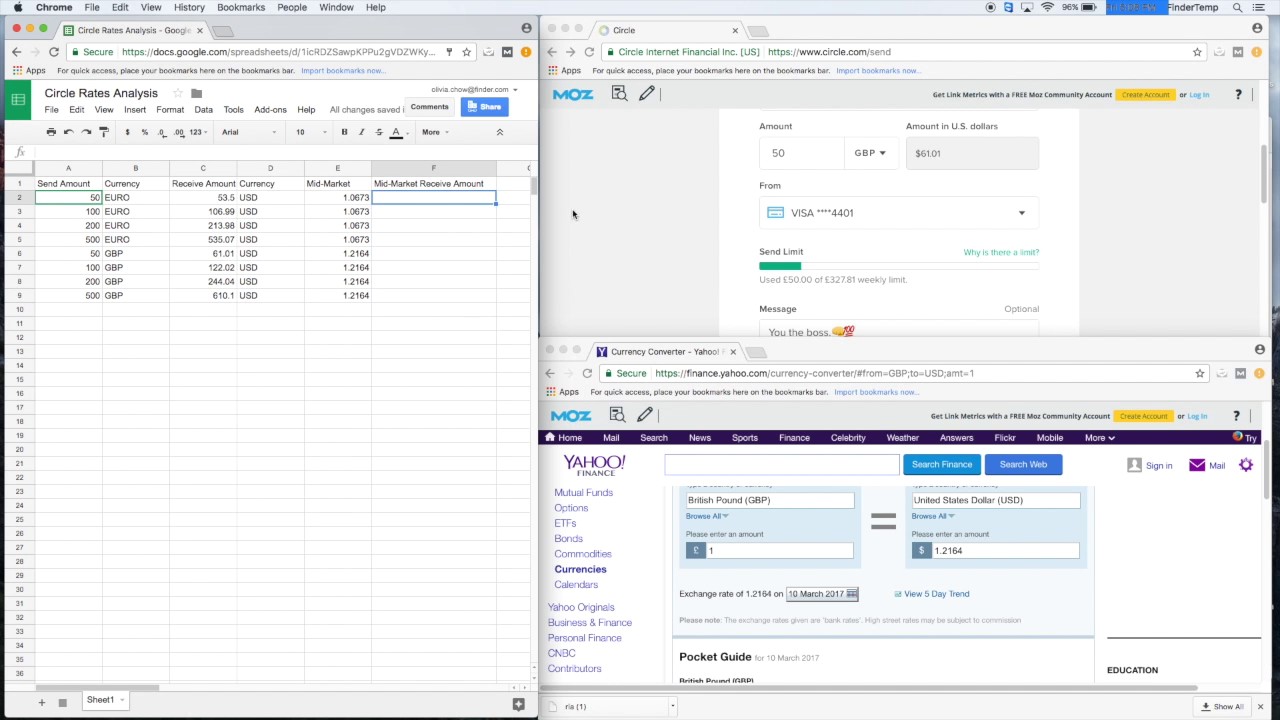Click the MOZ page analysis icon in Circle window

tap(619, 93)
